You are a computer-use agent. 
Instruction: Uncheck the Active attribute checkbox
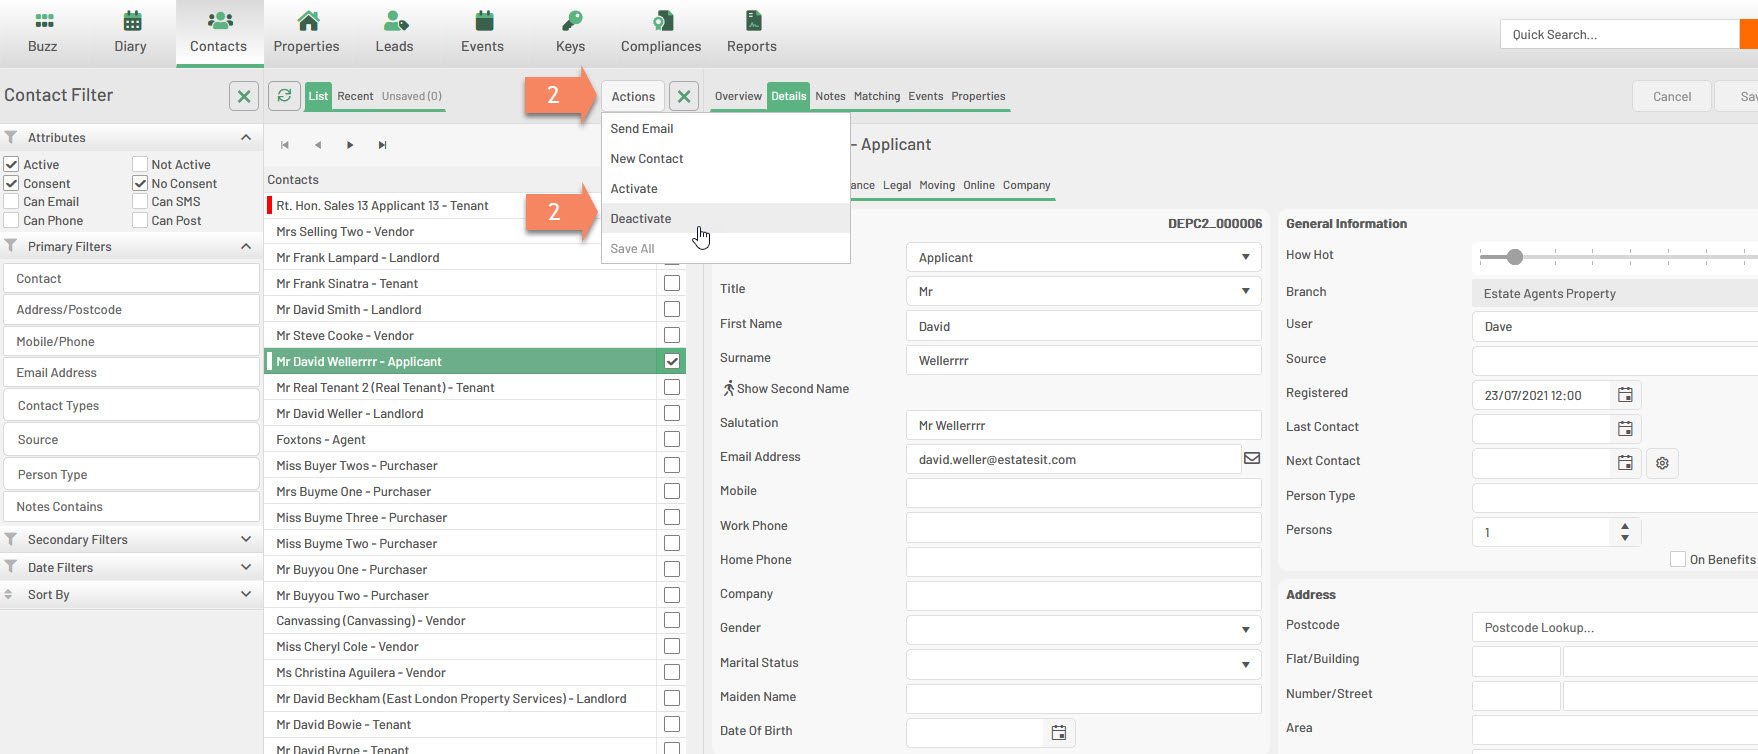coord(12,164)
